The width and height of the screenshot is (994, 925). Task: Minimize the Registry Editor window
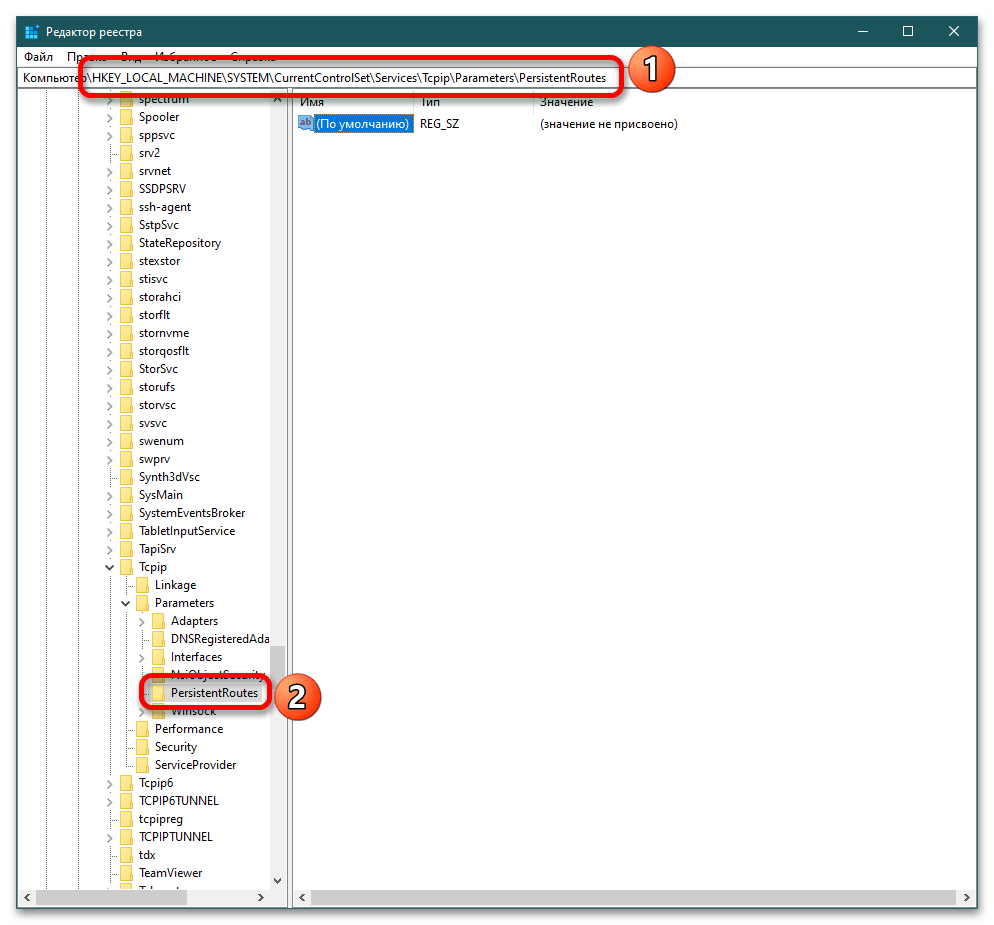tap(863, 31)
